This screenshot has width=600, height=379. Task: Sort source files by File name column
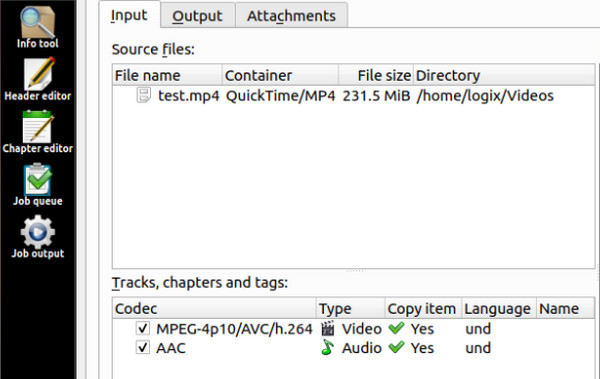coord(167,75)
